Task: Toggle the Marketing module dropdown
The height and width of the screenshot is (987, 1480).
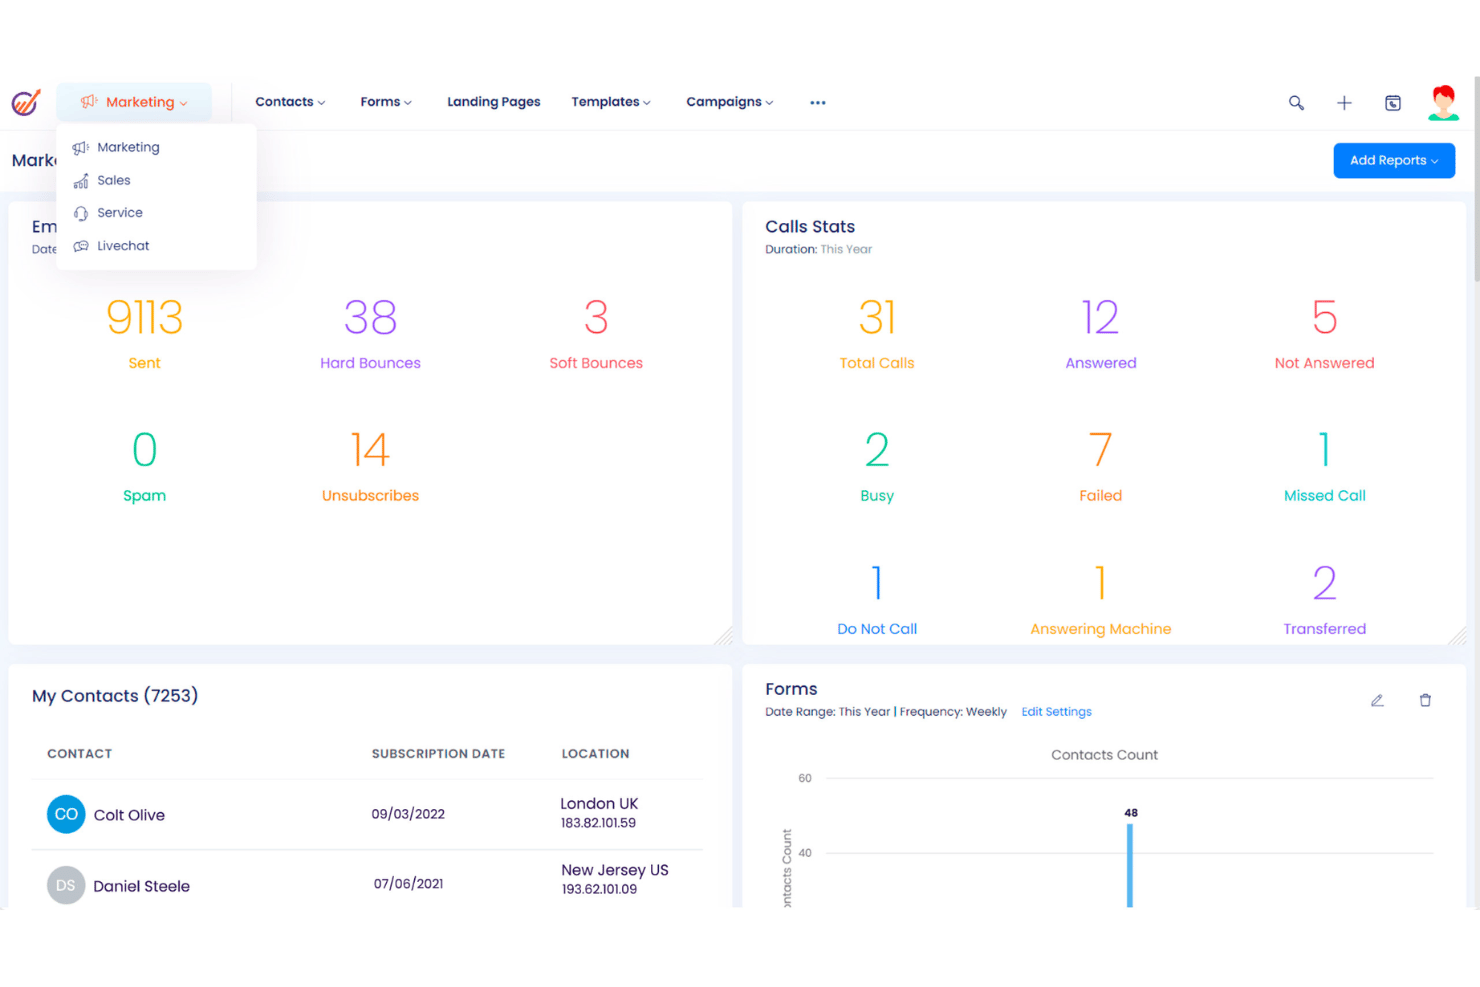Action: [134, 102]
